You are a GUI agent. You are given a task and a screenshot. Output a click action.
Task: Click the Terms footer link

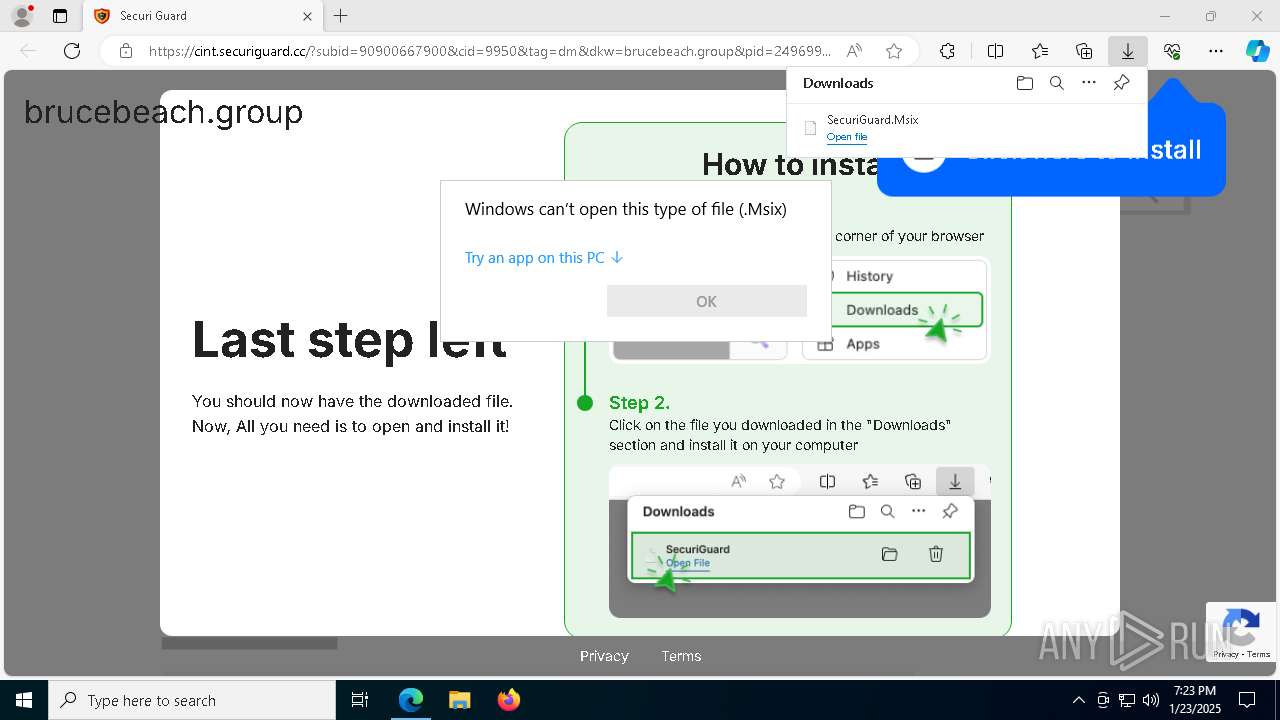pos(681,656)
